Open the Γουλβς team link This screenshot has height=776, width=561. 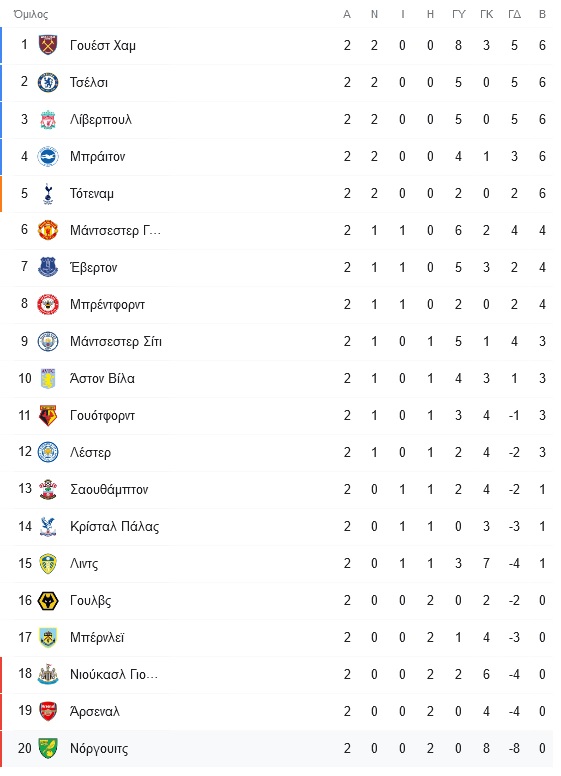(91, 600)
